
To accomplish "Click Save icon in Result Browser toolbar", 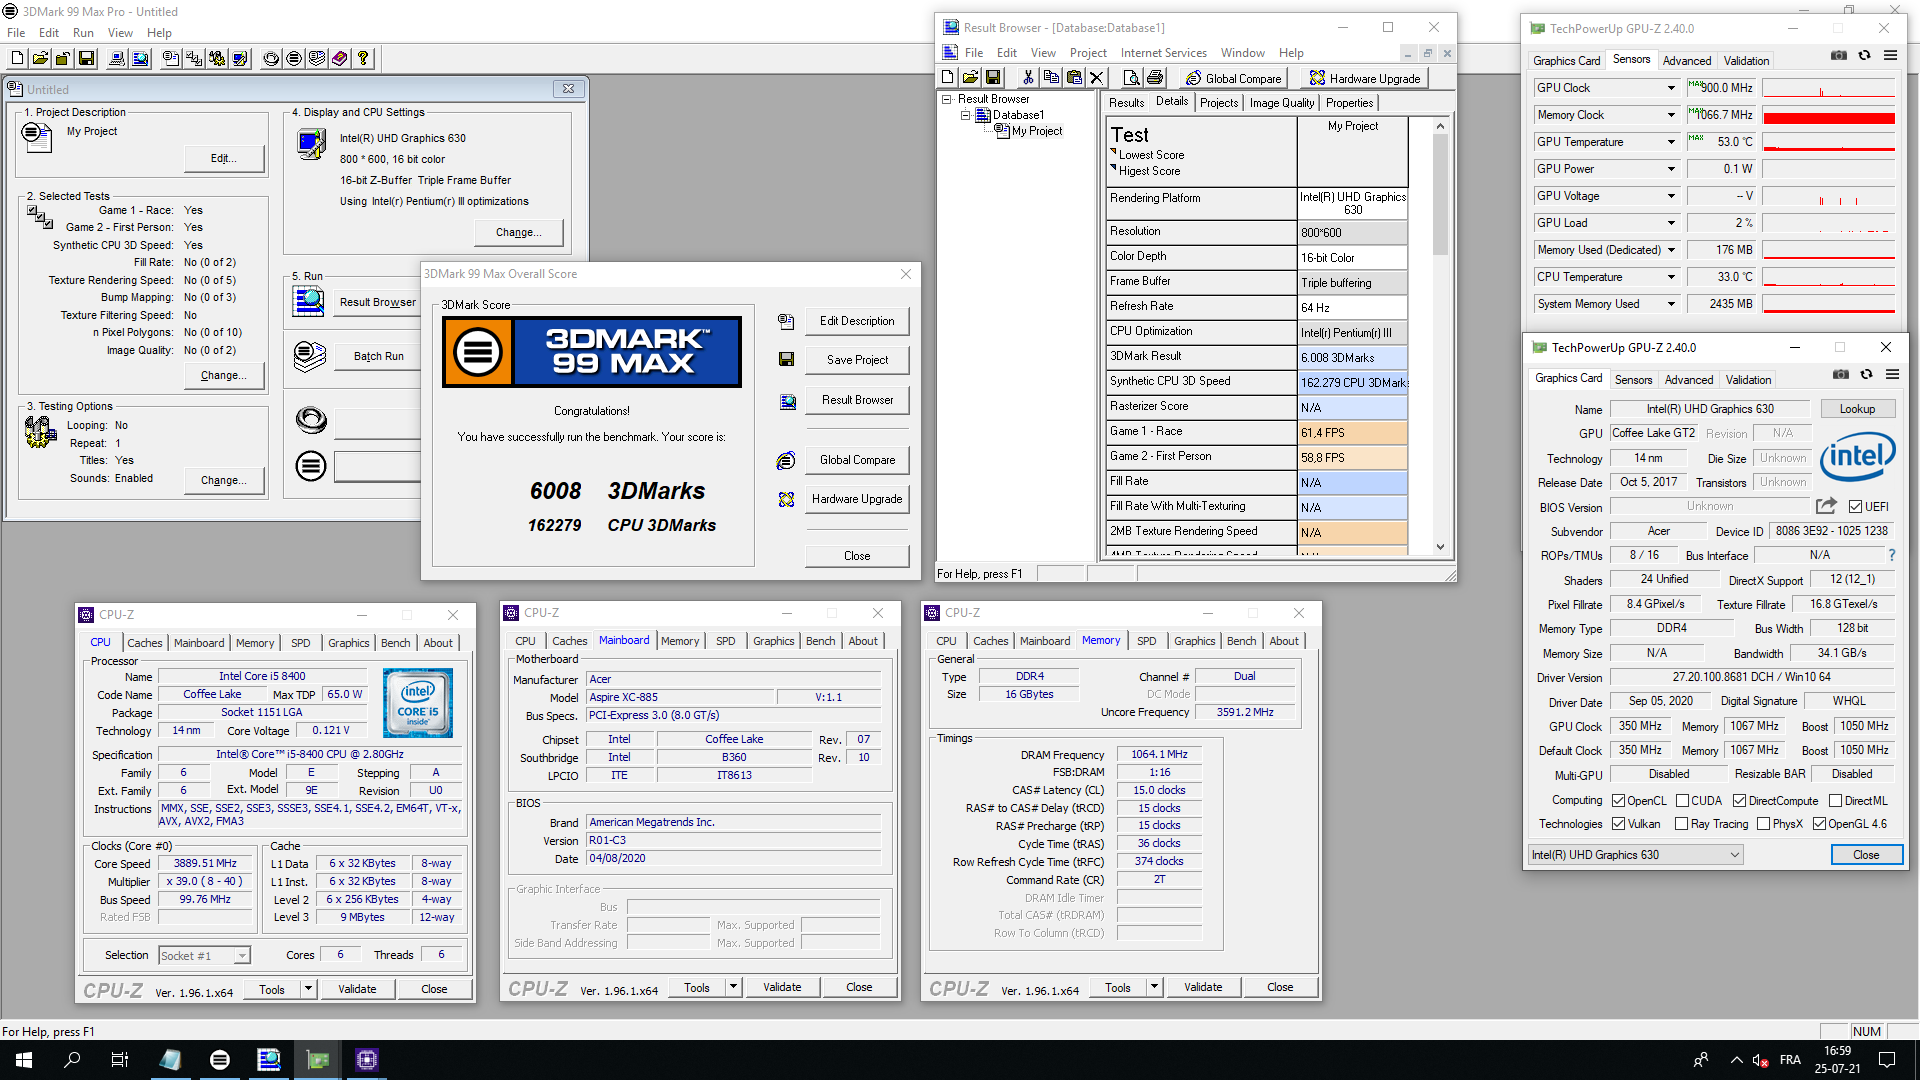I will (993, 78).
